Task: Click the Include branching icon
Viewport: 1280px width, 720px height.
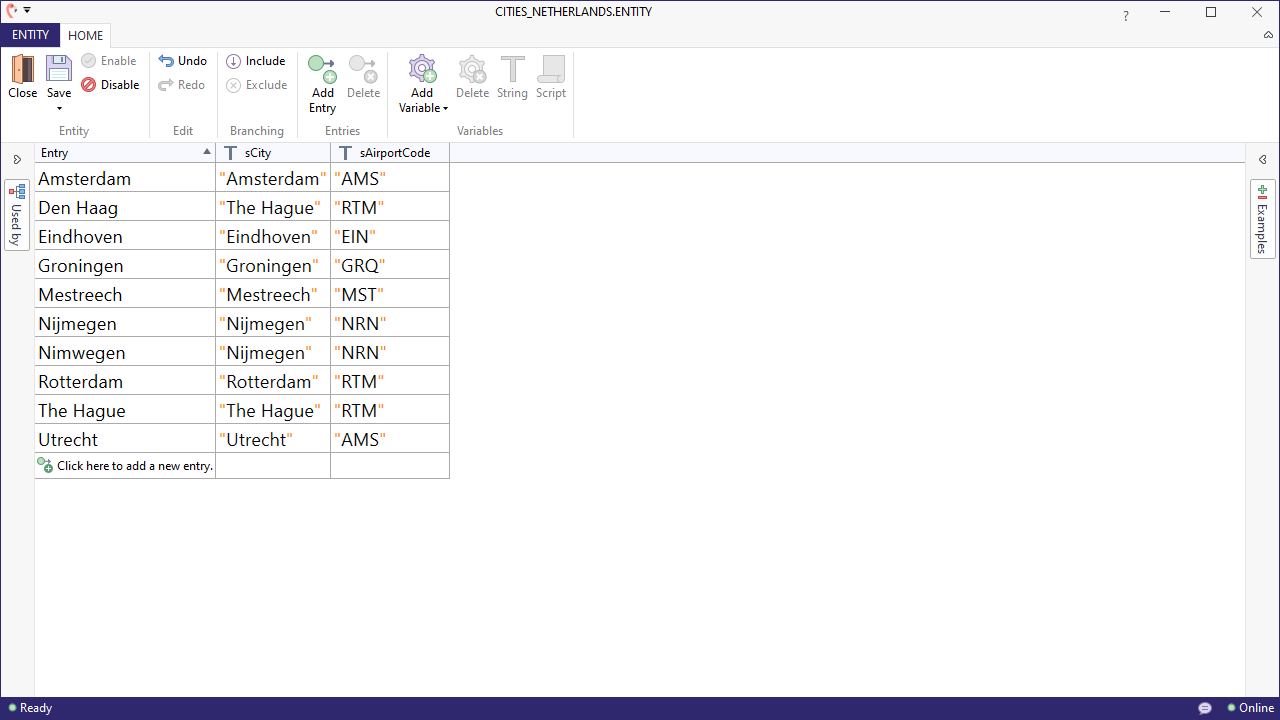Action: click(233, 61)
